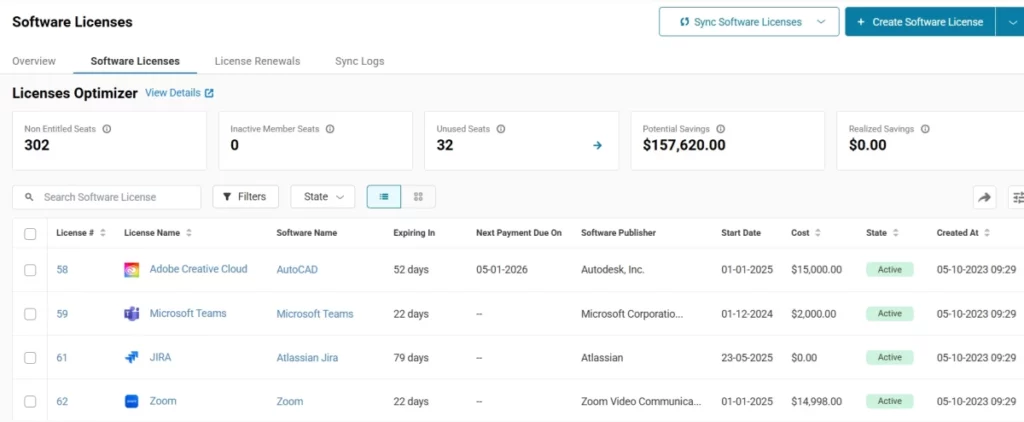
Task: Expand the Sync Software Licenses dropdown
Action: [821, 22]
